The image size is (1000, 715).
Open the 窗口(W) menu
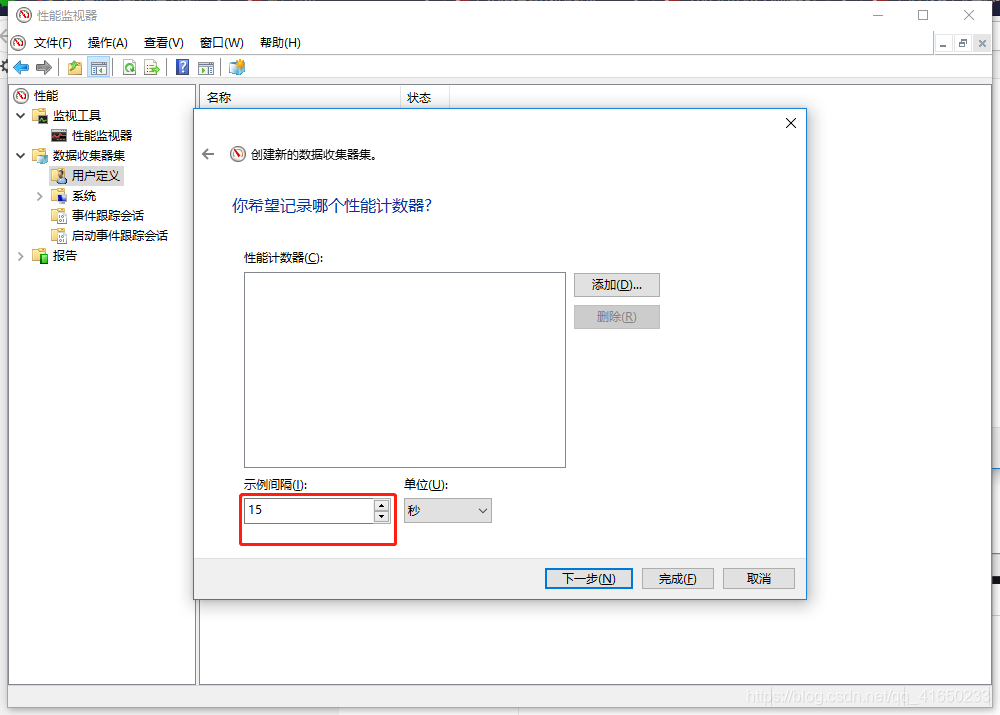click(x=221, y=43)
